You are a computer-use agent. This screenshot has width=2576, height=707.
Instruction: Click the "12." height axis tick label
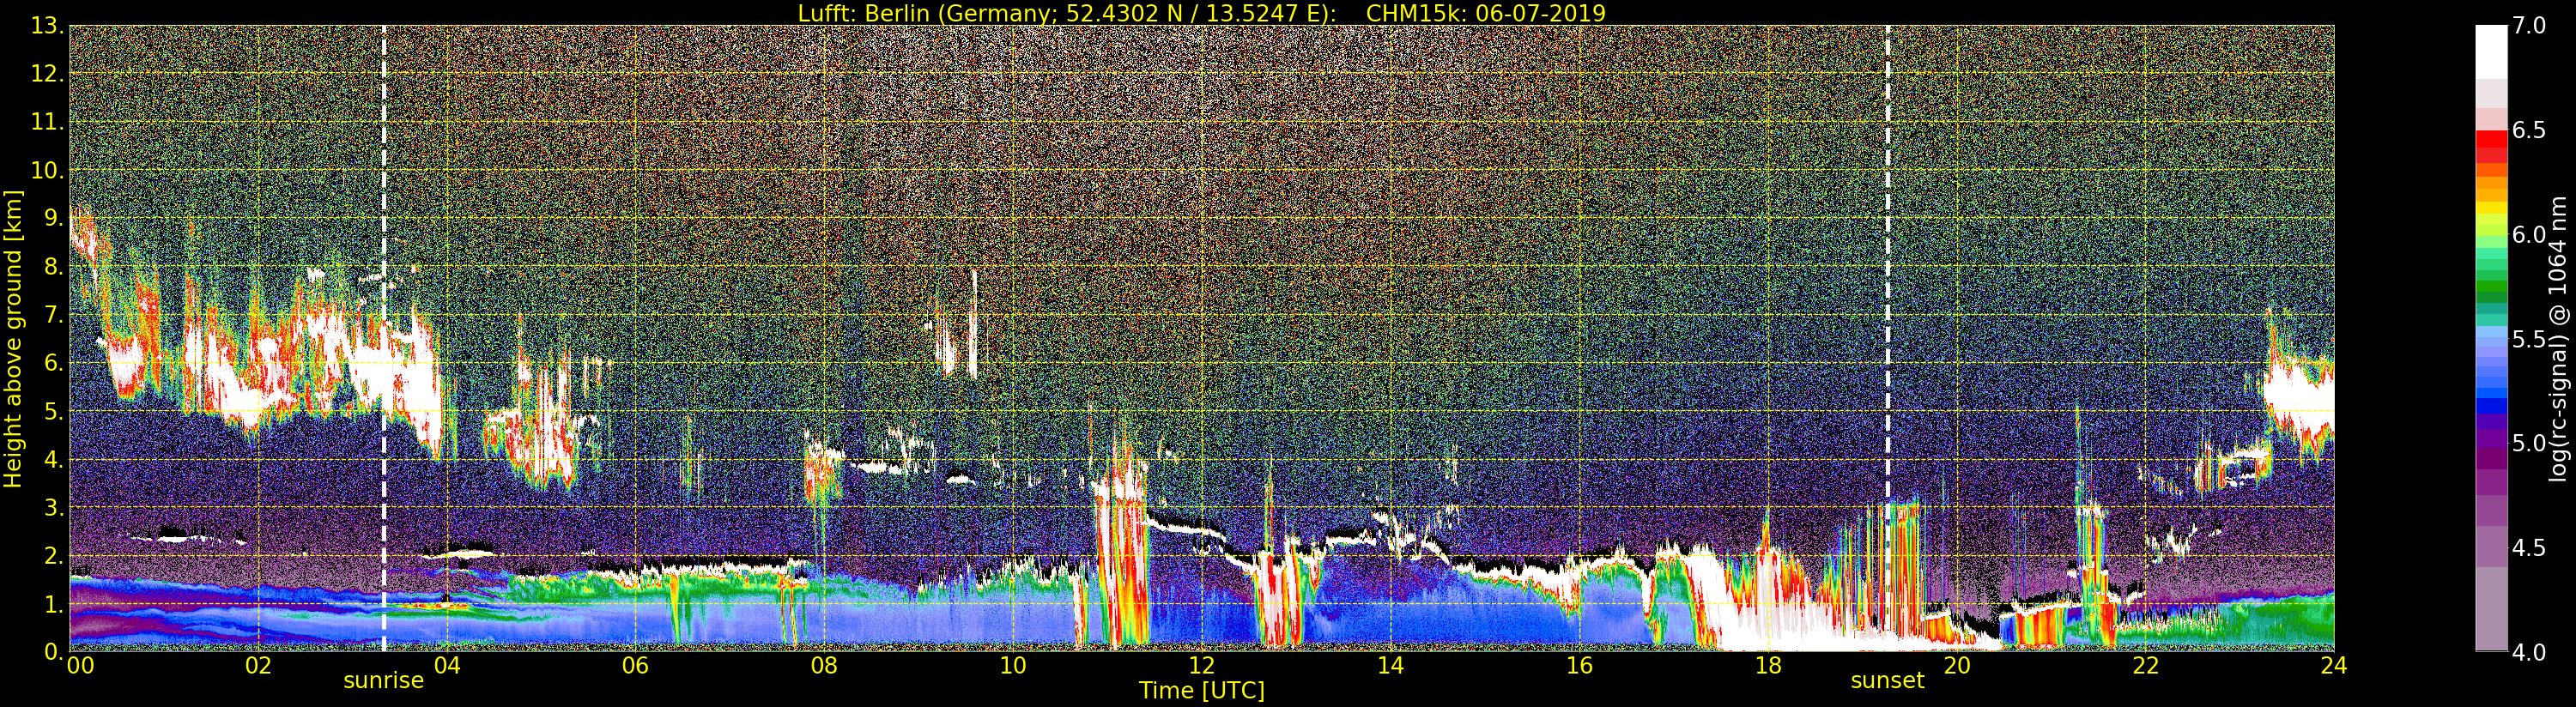(x=48, y=74)
